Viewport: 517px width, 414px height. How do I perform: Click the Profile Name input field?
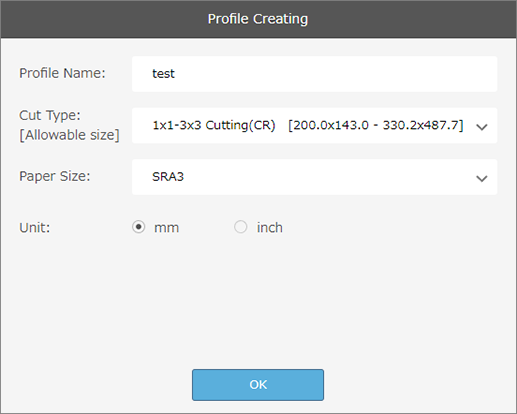pyautogui.click(x=314, y=74)
